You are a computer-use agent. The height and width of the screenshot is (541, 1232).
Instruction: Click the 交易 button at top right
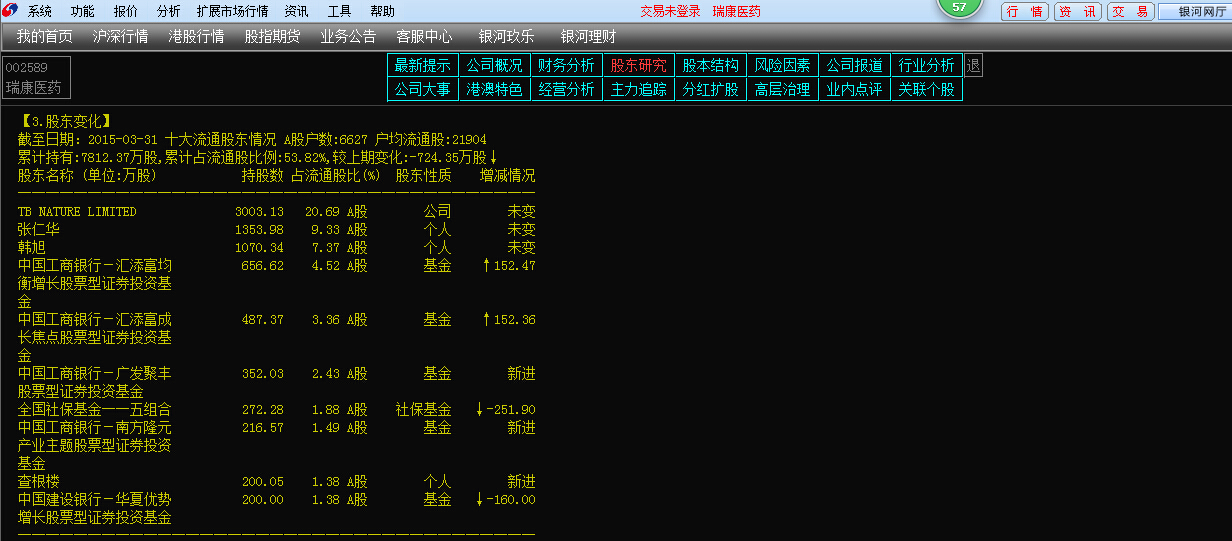pyautogui.click(x=1131, y=12)
